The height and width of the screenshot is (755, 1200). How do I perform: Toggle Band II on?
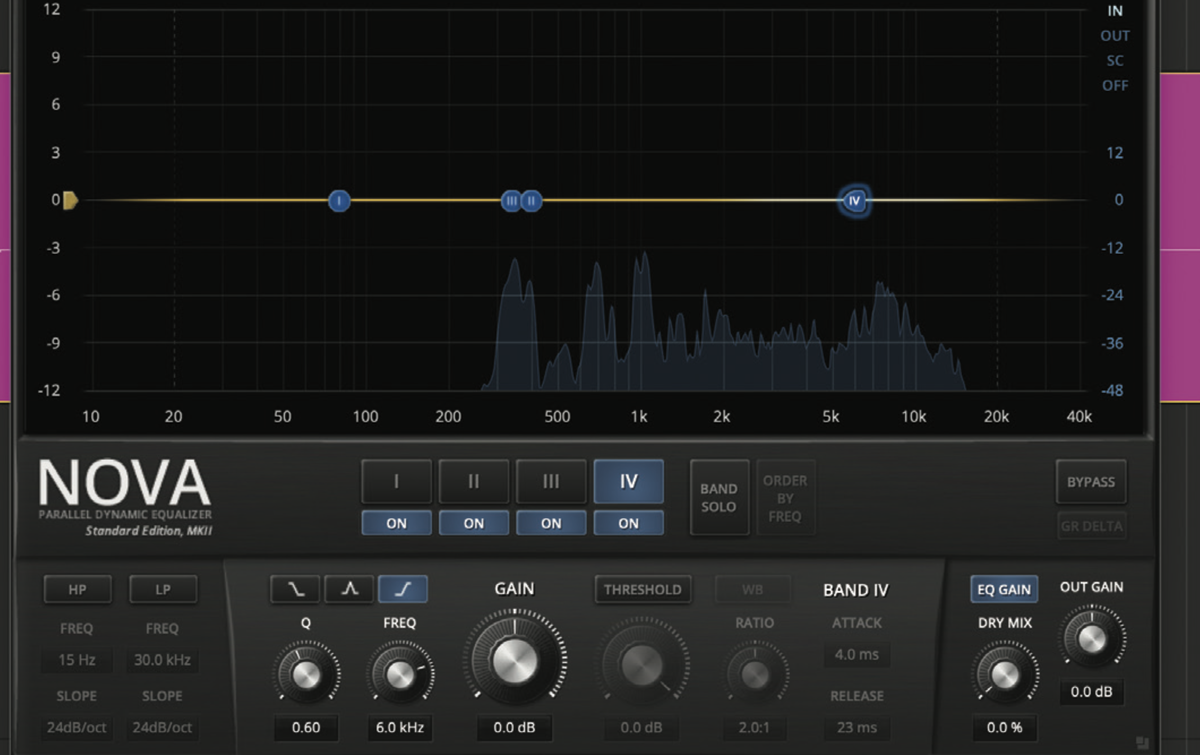tap(473, 522)
